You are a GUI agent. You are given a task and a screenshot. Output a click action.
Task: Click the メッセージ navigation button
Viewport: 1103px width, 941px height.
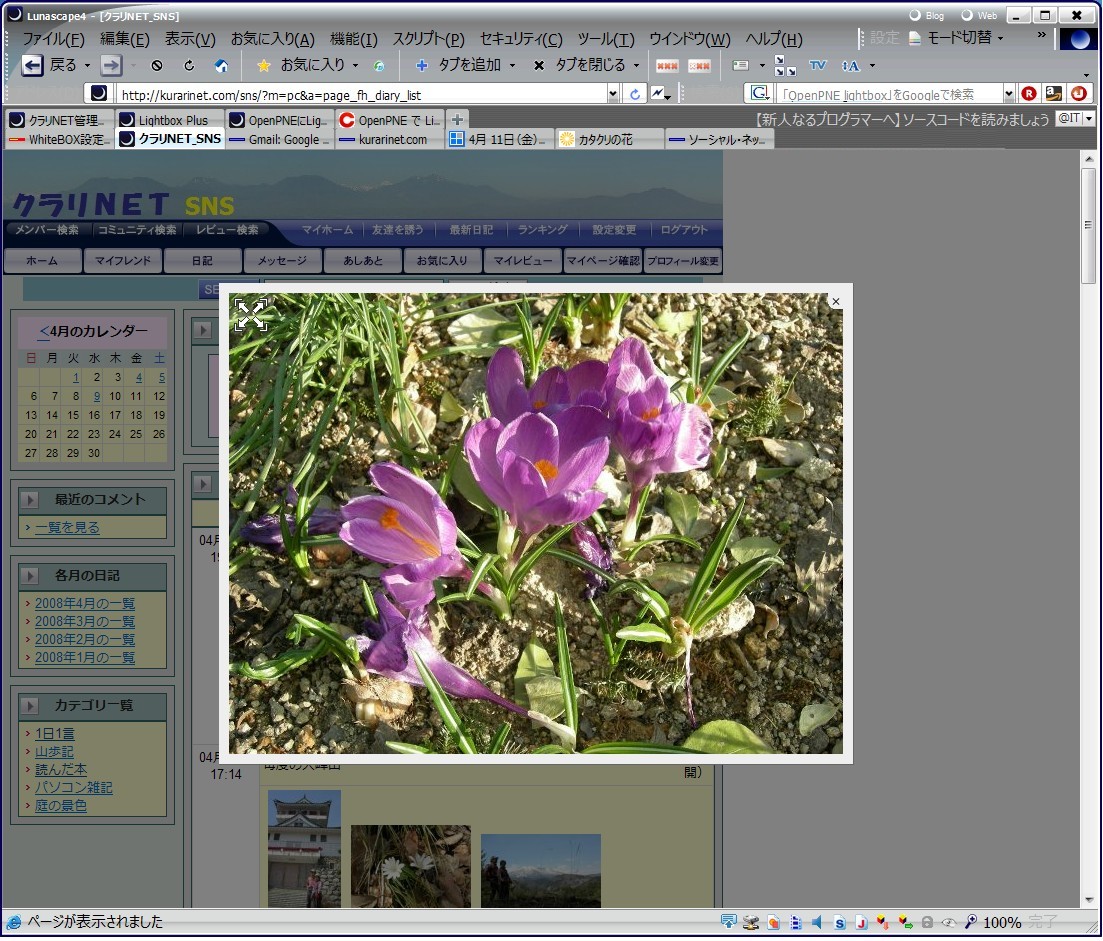click(x=282, y=261)
